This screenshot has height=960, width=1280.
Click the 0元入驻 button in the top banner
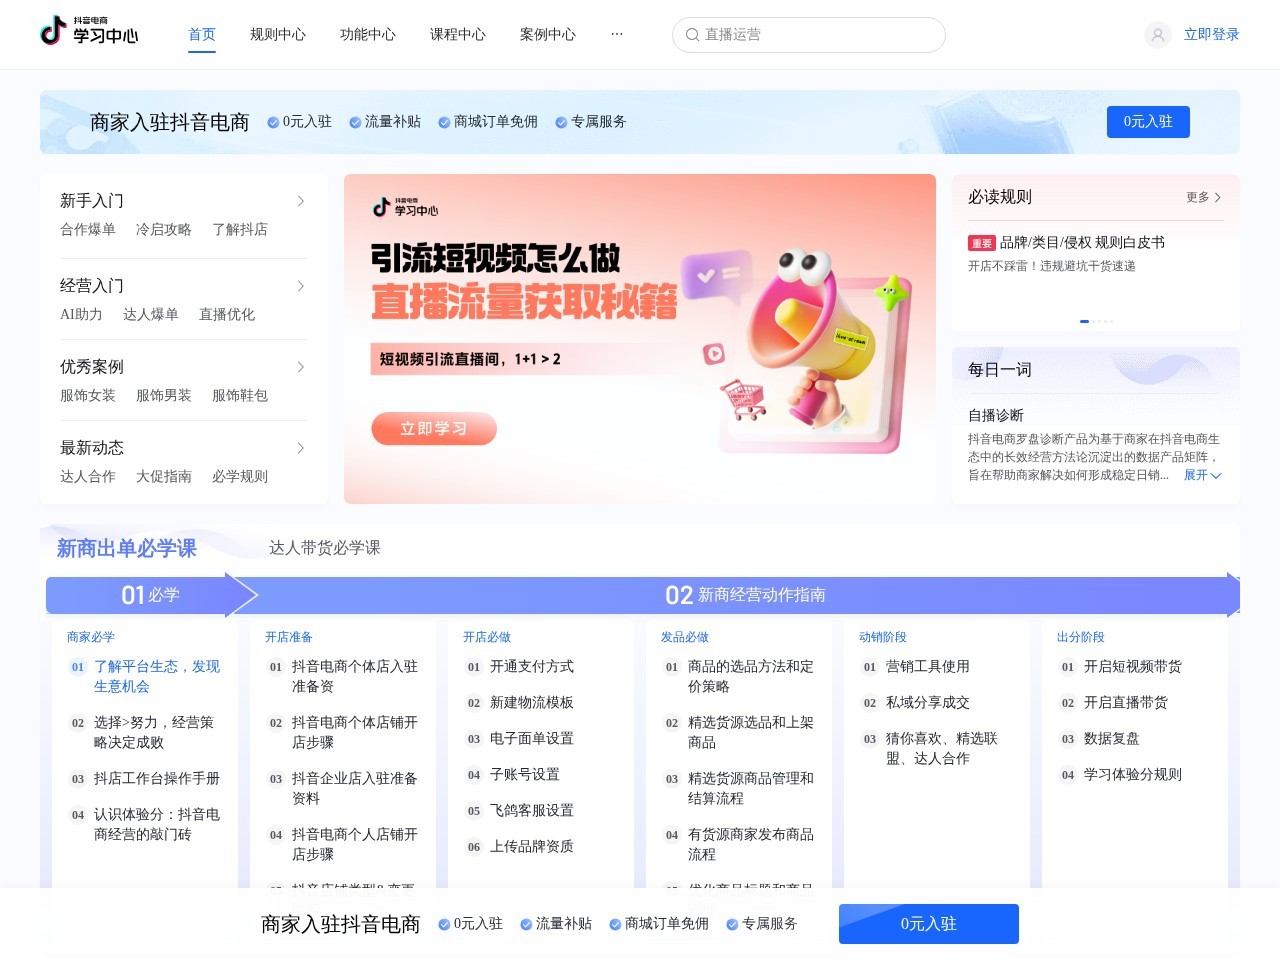(1148, 122)
